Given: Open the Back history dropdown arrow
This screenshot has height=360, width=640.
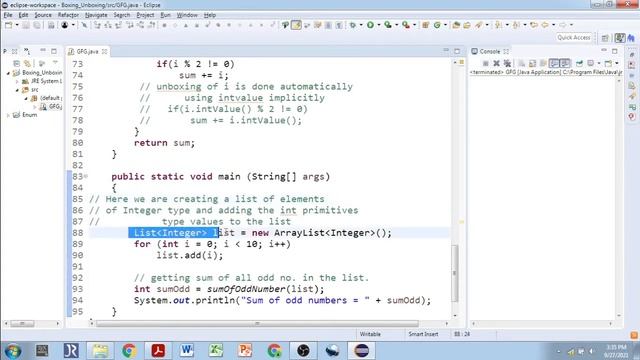Looking at the screenshot, I should (x=553, y=25).
